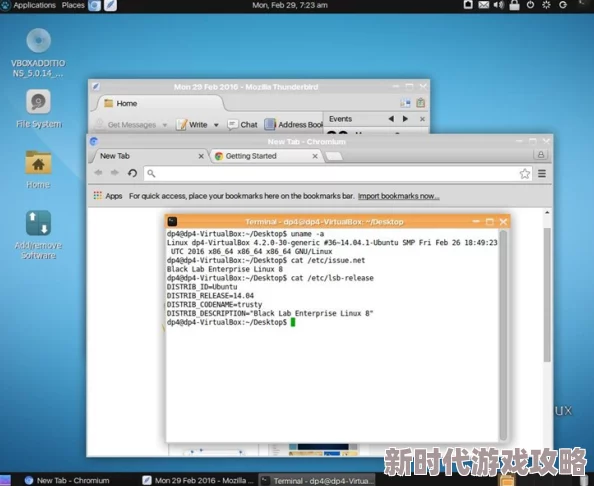Open a new tab in Chromium

click(x=334, y=156)
